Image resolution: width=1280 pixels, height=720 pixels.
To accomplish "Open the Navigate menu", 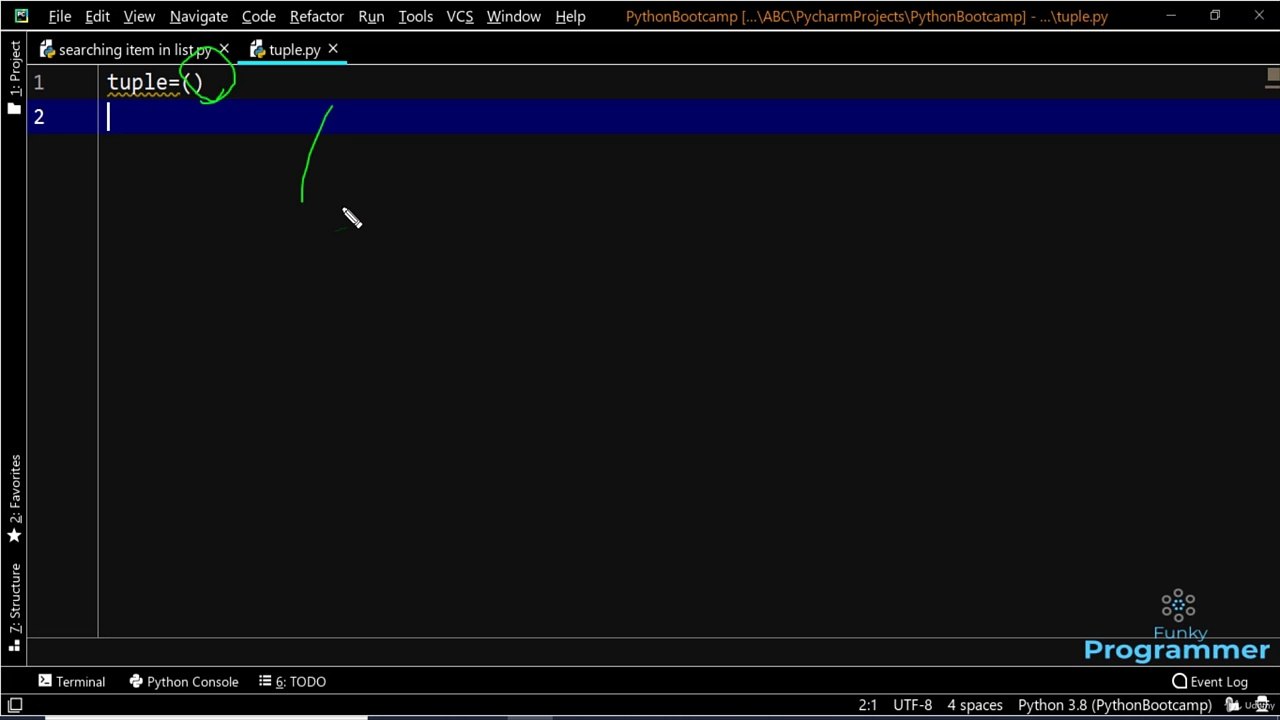I will [x=198, y=17].
